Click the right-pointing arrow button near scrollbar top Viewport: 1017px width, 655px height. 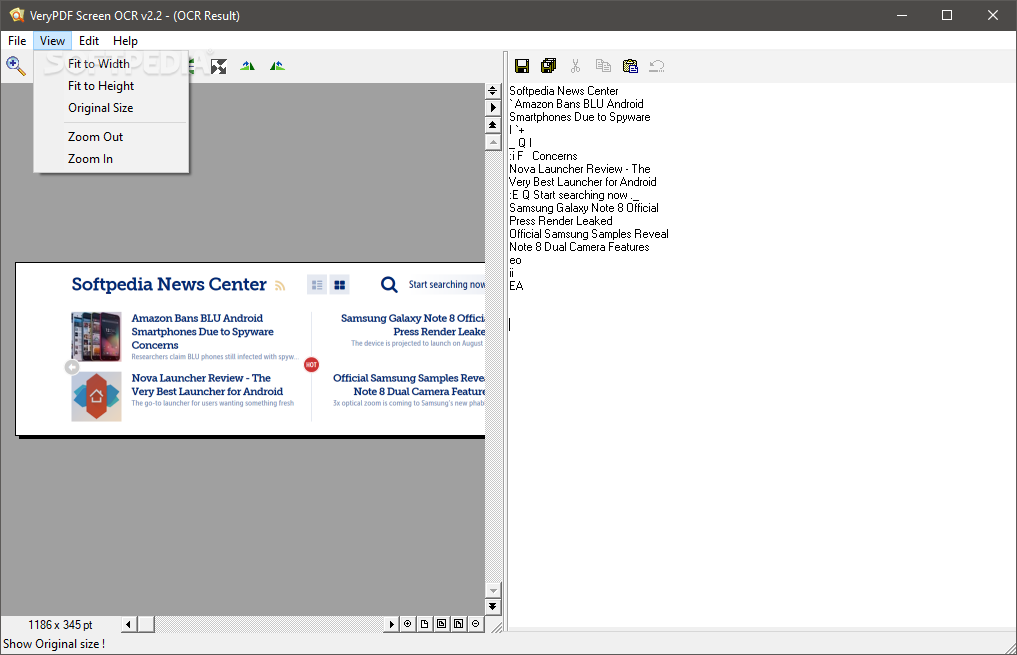[492, 108]
